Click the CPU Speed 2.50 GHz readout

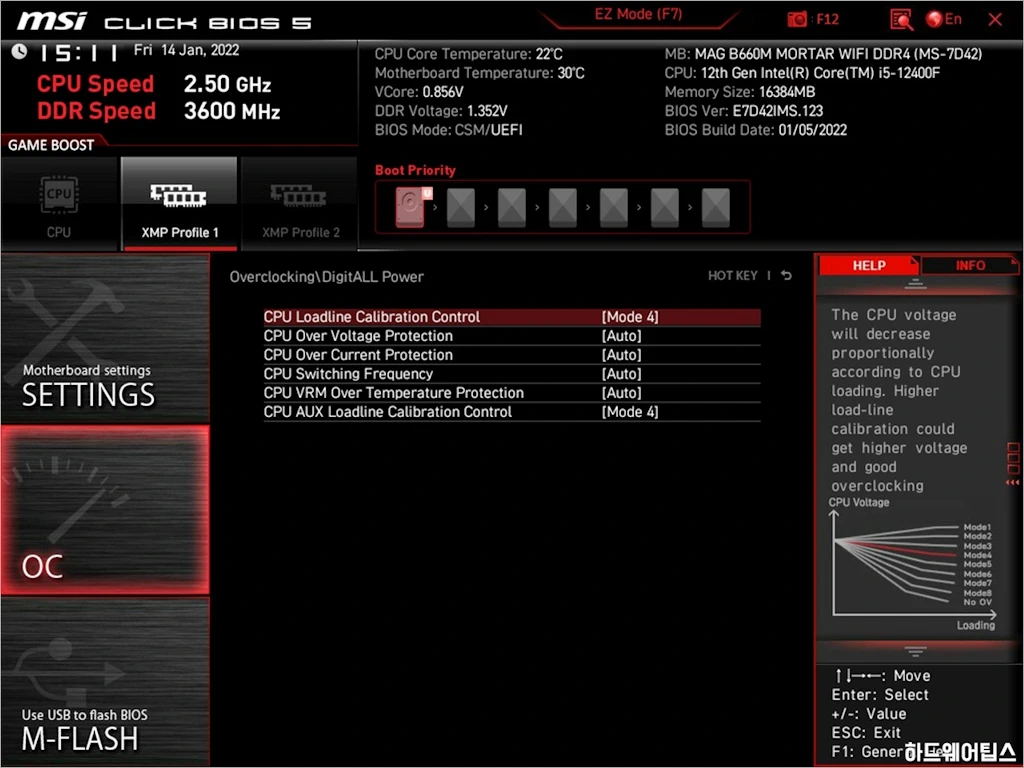154,84
